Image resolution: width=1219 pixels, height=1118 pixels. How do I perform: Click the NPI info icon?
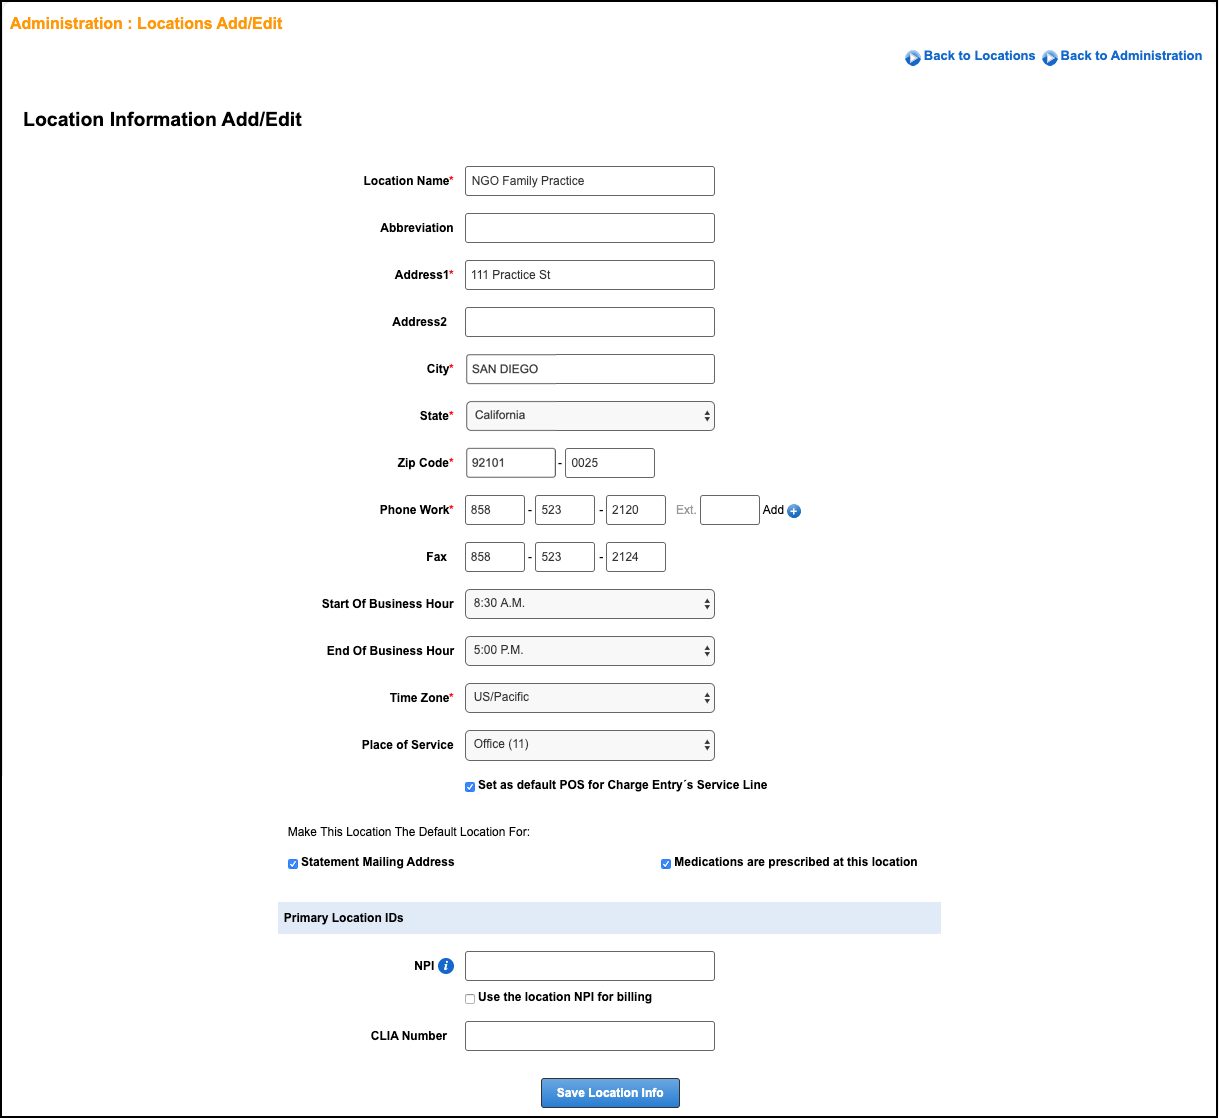click(x=446, y=966)
